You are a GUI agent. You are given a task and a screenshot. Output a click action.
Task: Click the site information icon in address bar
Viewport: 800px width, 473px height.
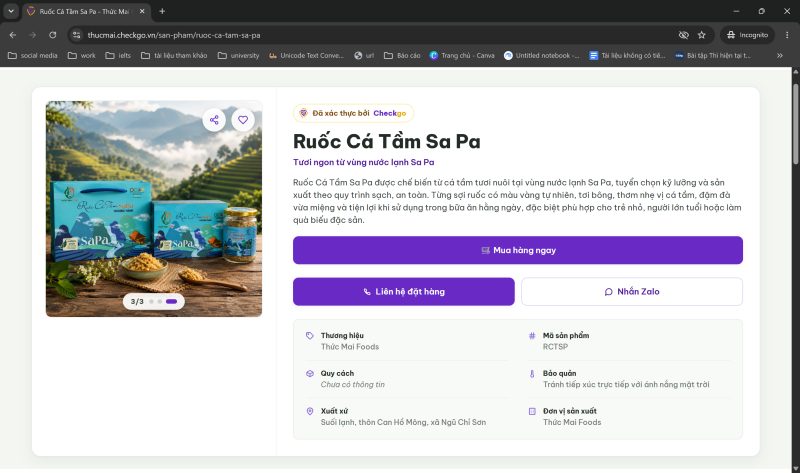click(x=76, y=35)
